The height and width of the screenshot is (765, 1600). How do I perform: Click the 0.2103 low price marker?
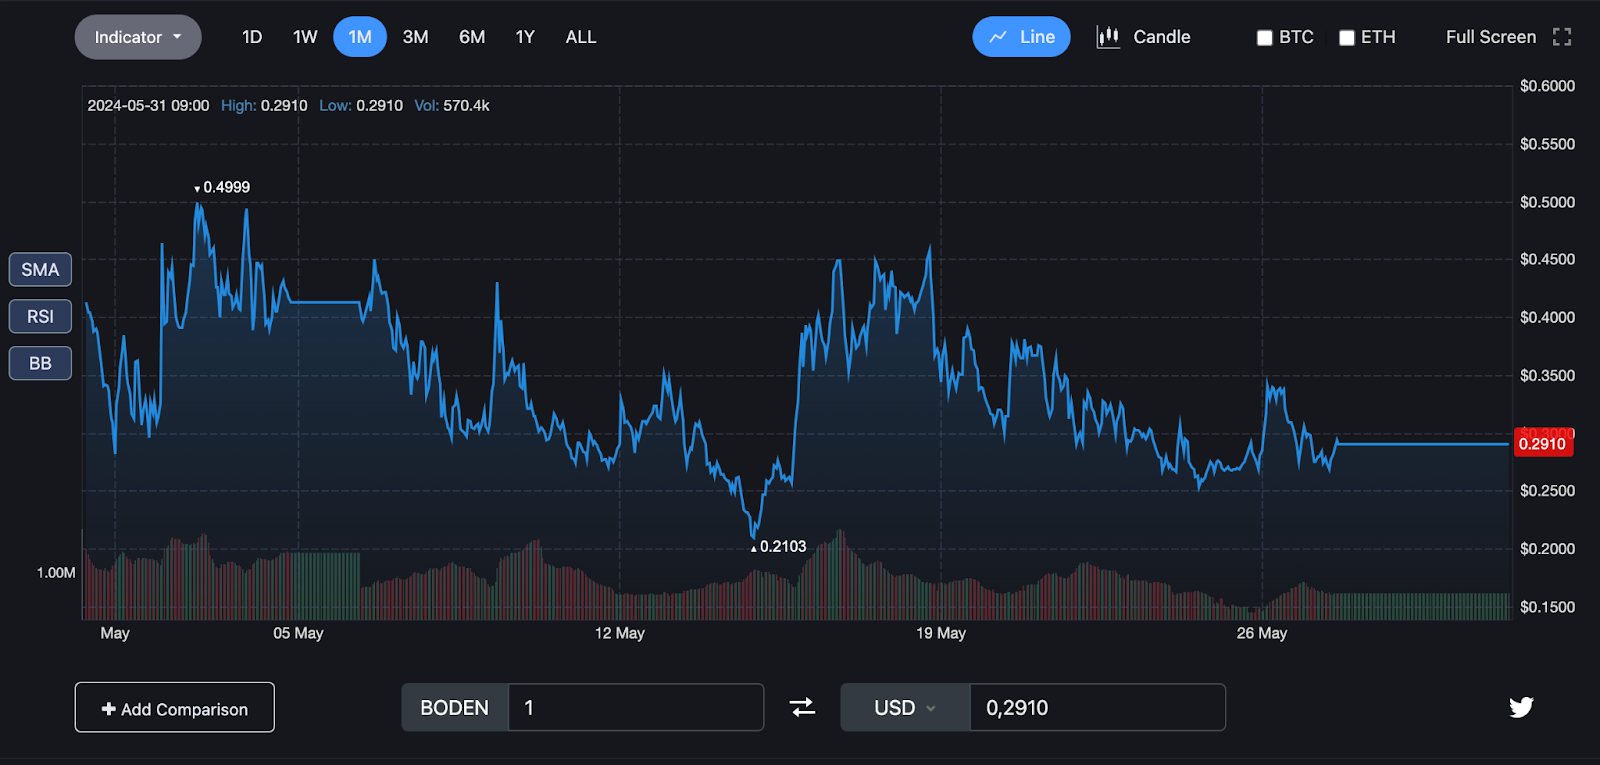pyautogui.click(x=778, y=547)
